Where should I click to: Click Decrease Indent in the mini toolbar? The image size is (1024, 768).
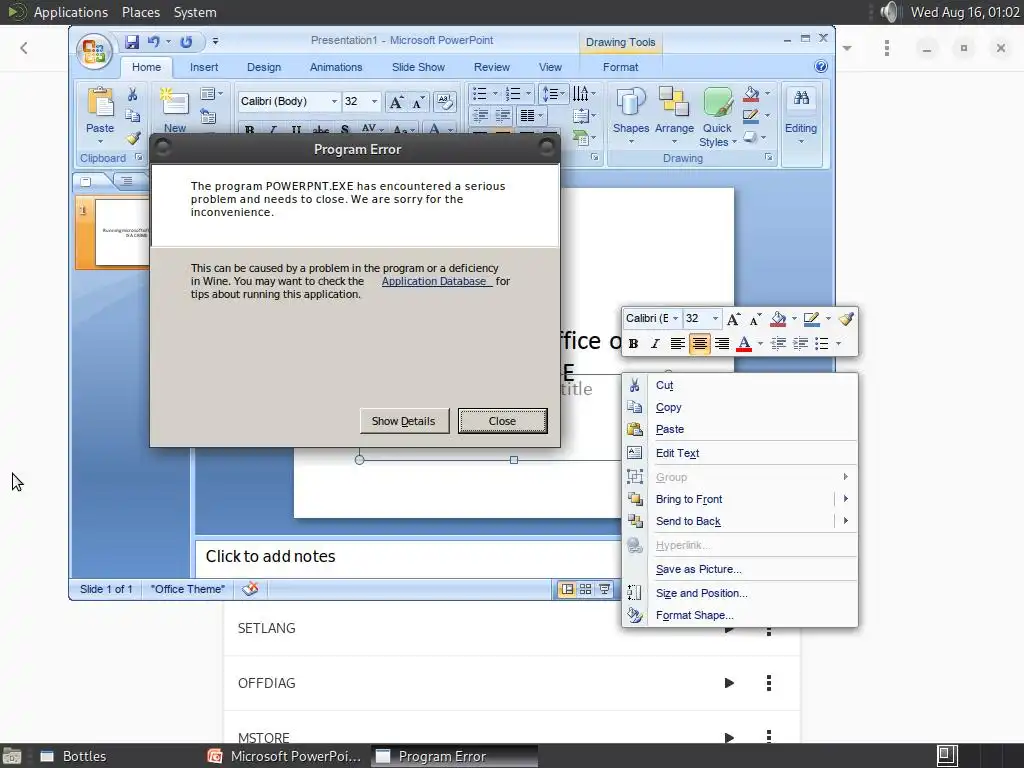click(x=778, y=344)
